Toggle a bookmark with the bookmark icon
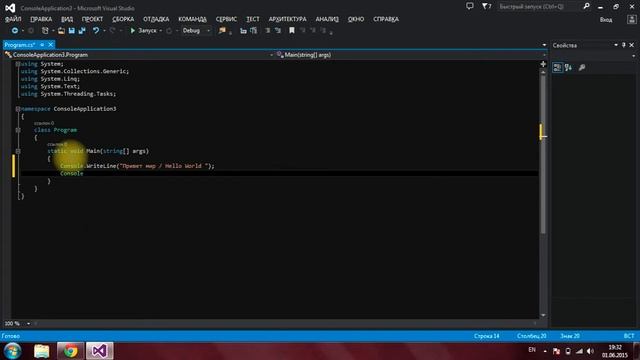The height and width of the screenshot is (360, 640). tap(292, 31)
